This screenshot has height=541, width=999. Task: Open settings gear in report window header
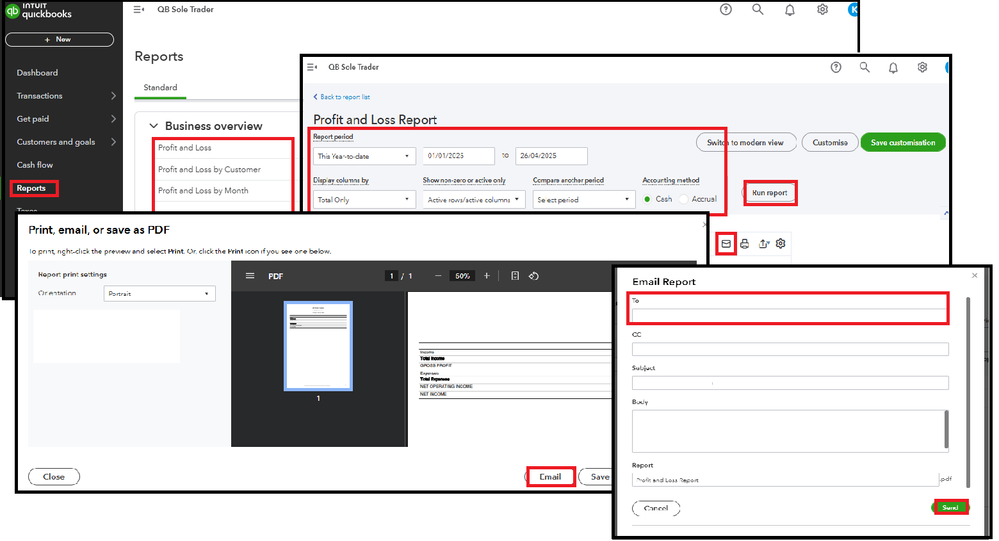(922, 67)
